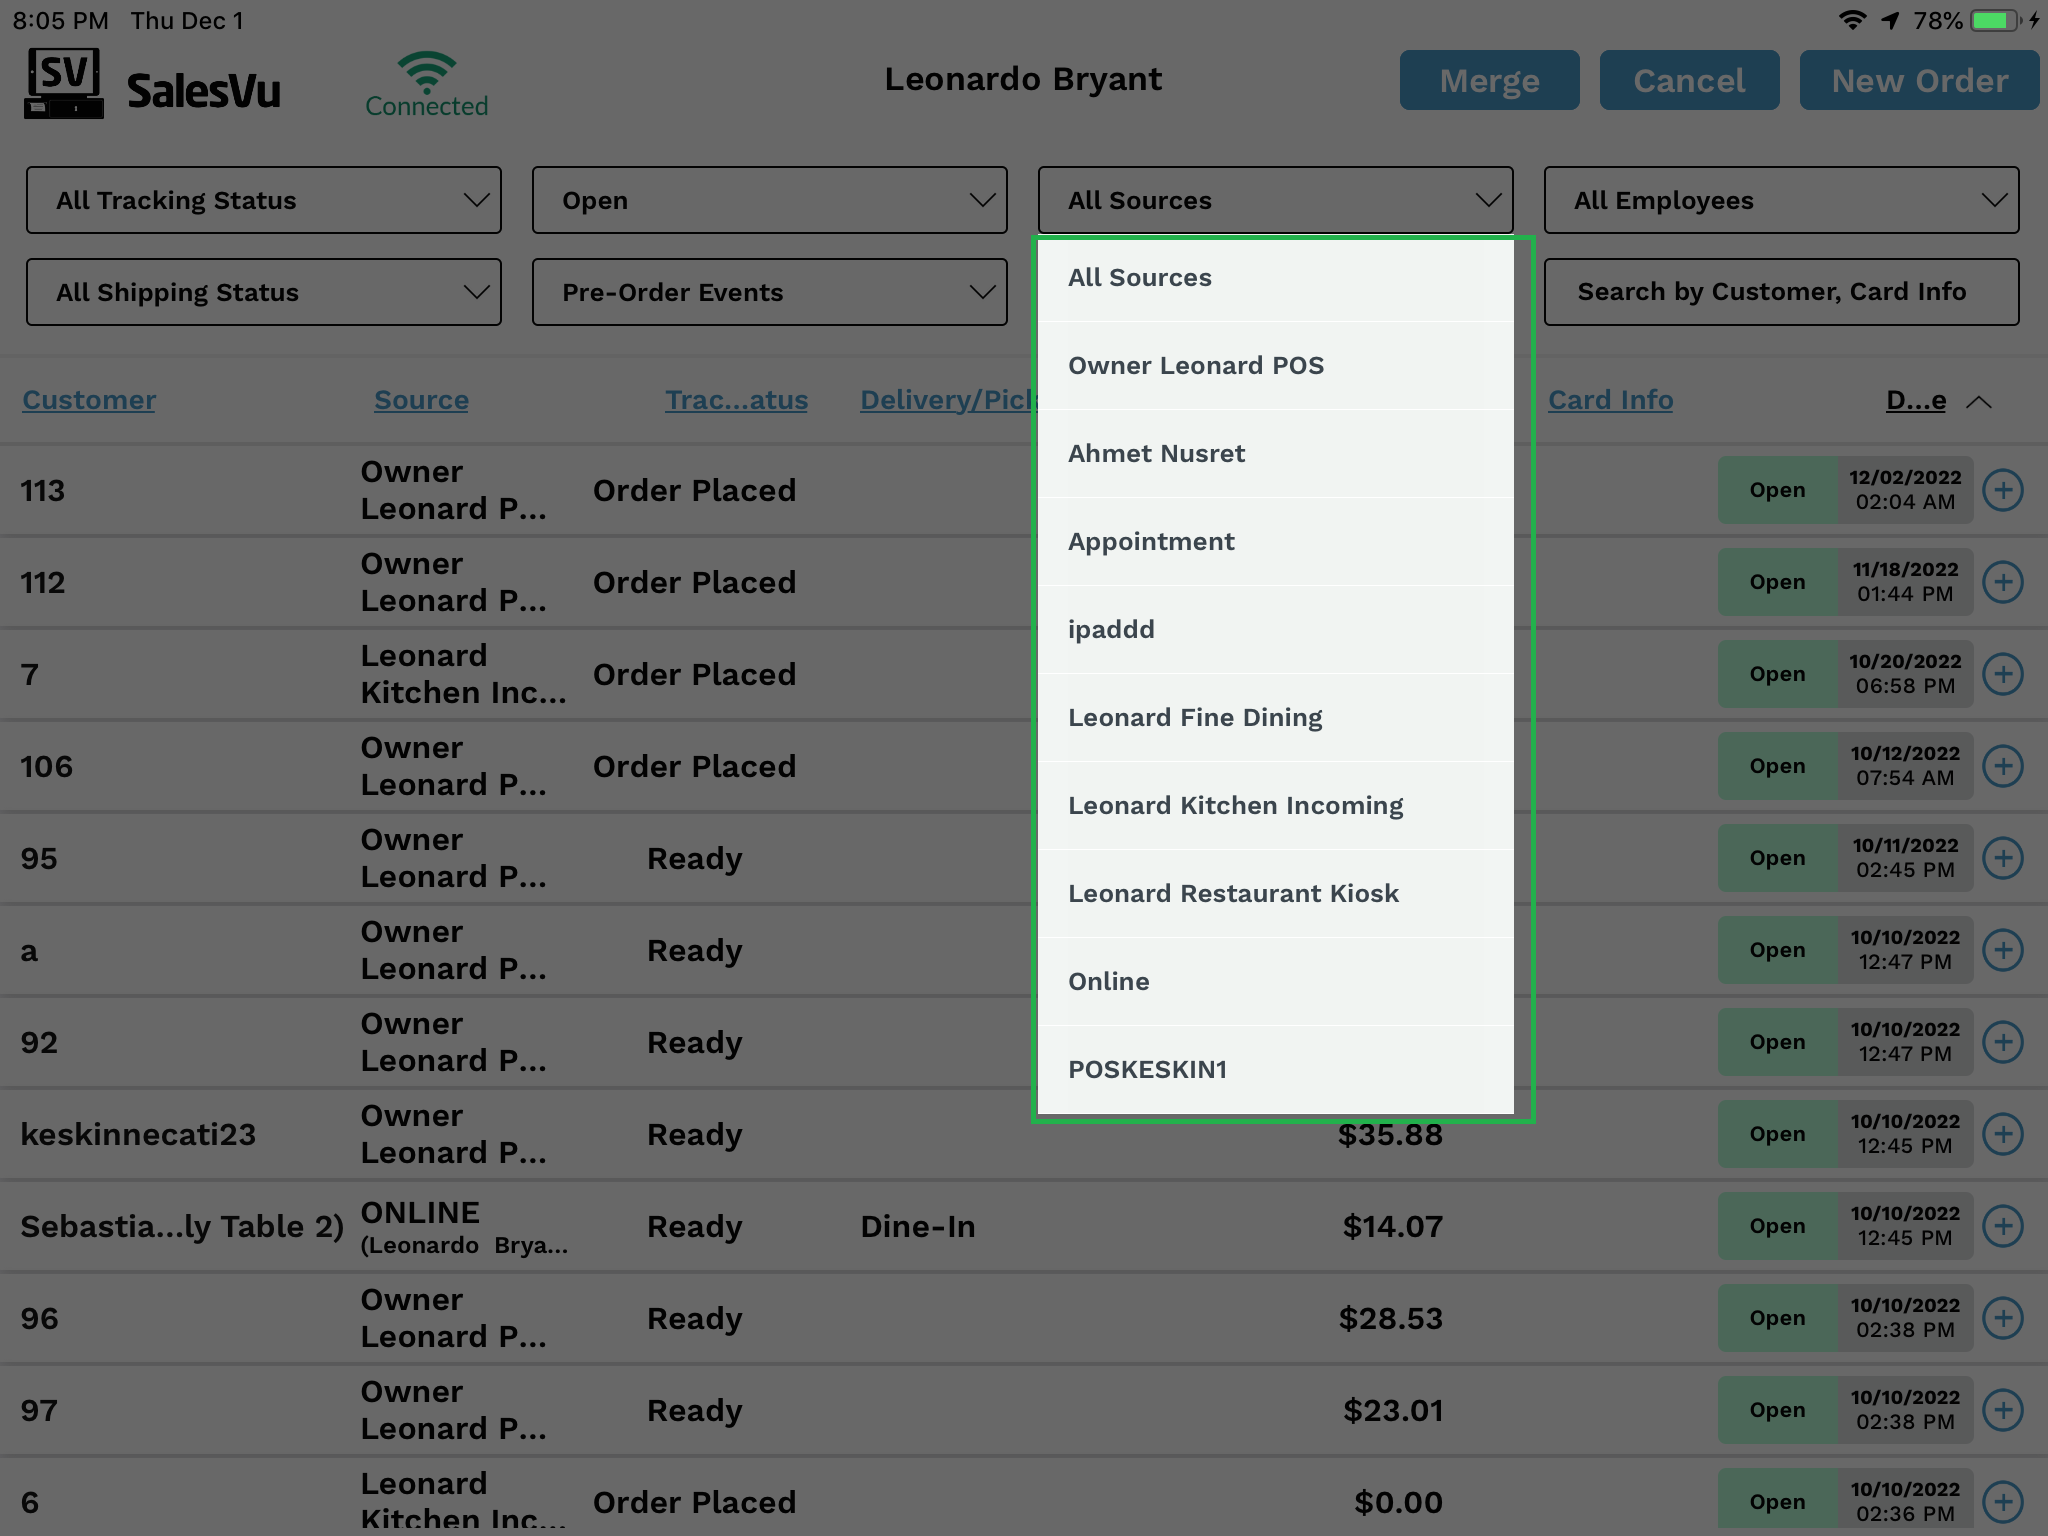Click plus icon for order 97
2048x1536 pixels.
[2003, 1410]
